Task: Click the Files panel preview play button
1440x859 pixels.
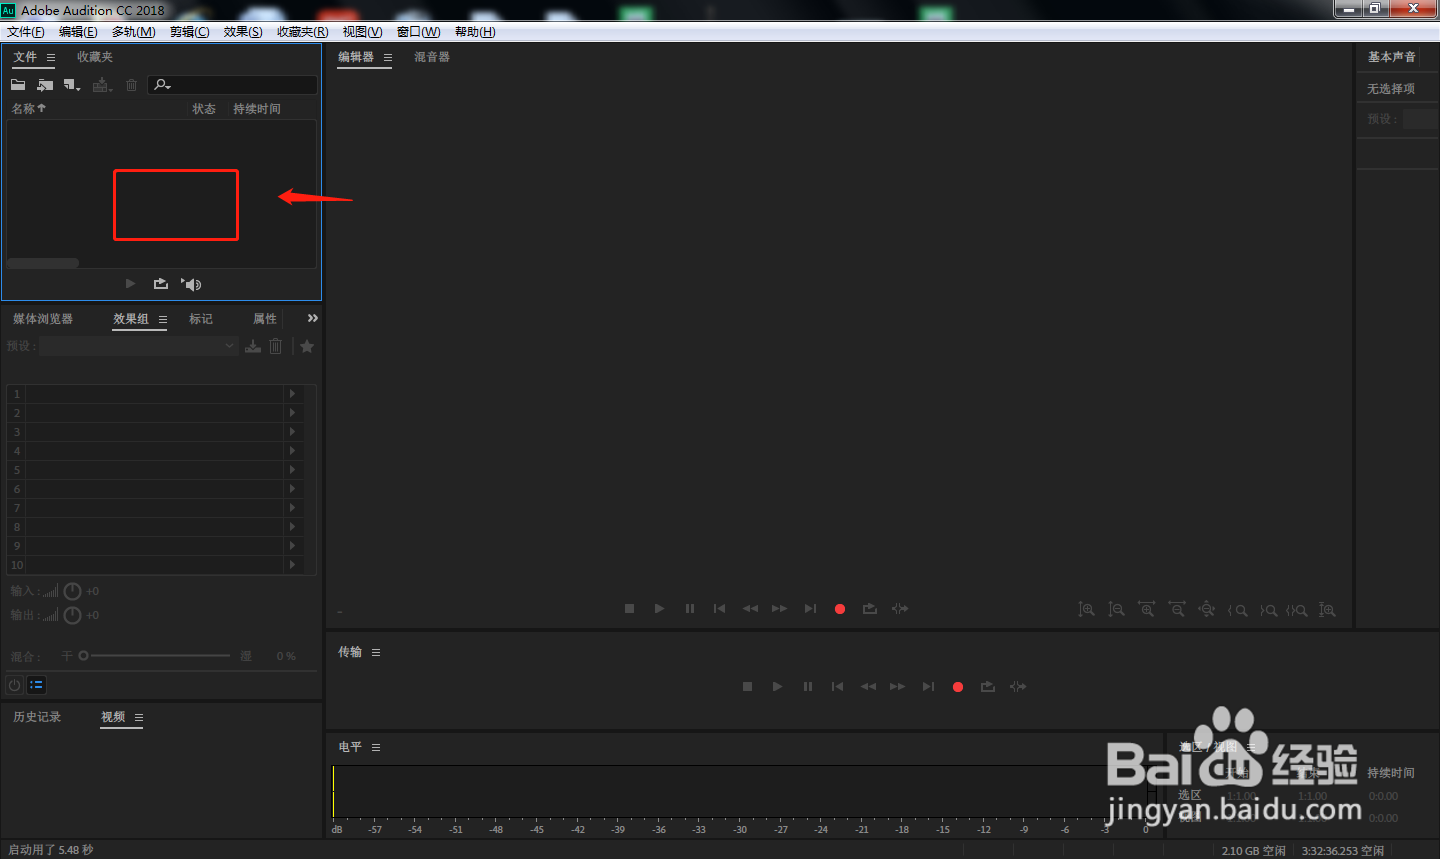Action: (130, 284)
